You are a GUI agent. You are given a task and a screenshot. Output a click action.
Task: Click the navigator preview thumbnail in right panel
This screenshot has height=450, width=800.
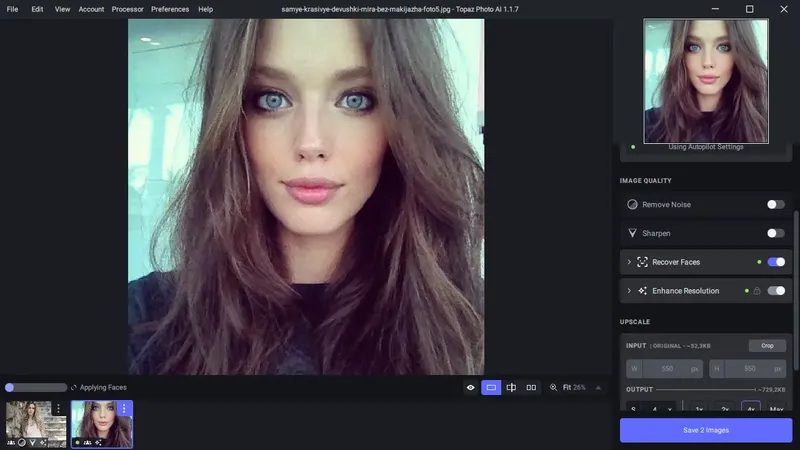click(x=706, y=81)
